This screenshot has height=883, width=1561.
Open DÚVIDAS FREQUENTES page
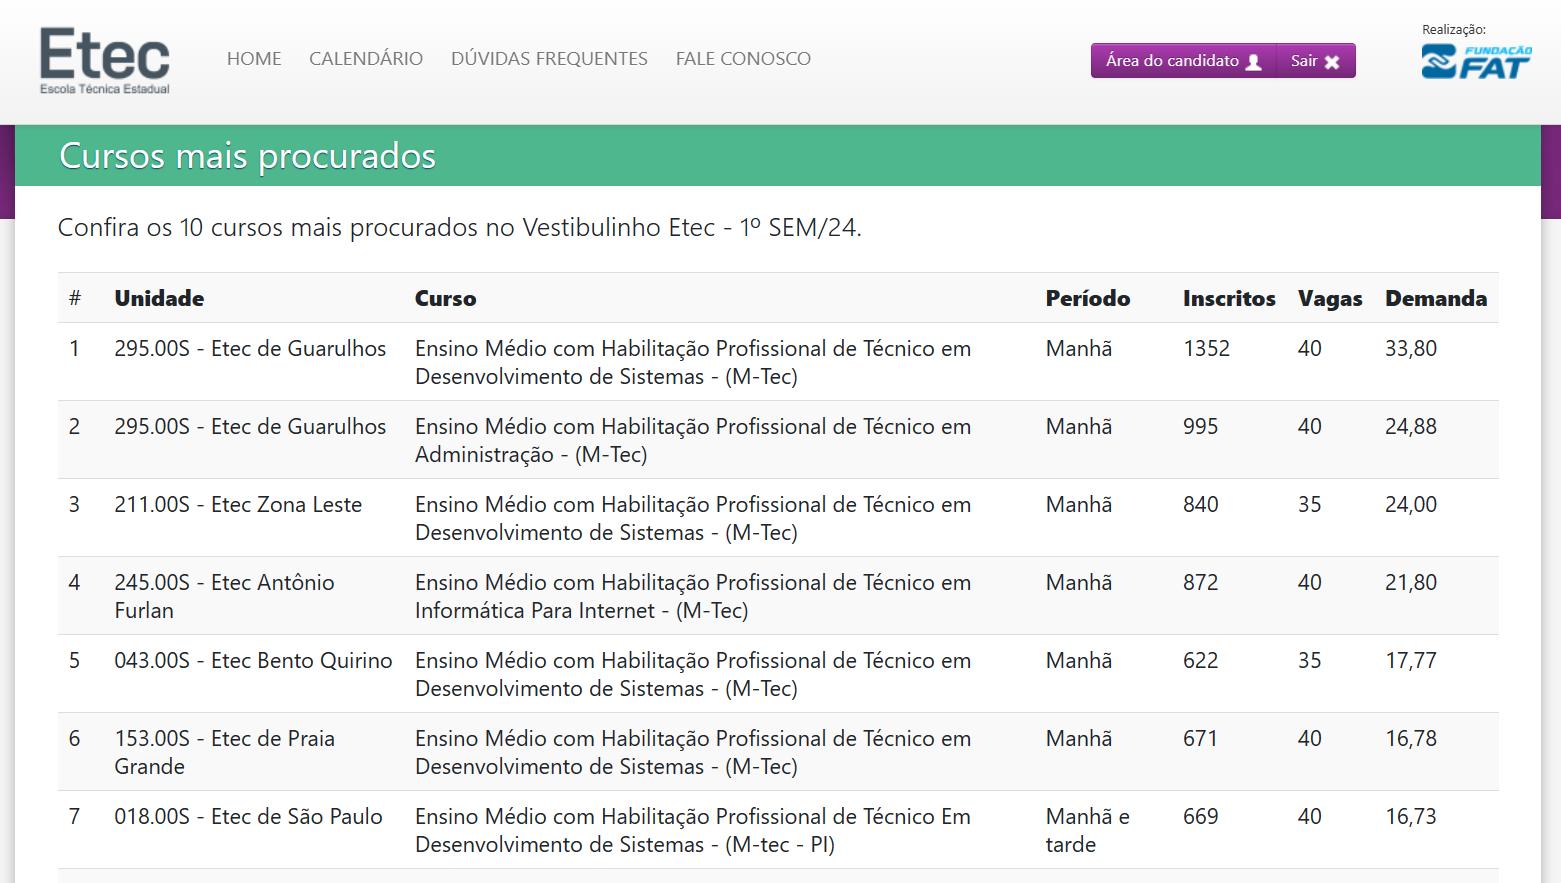[x=549, y=59]
